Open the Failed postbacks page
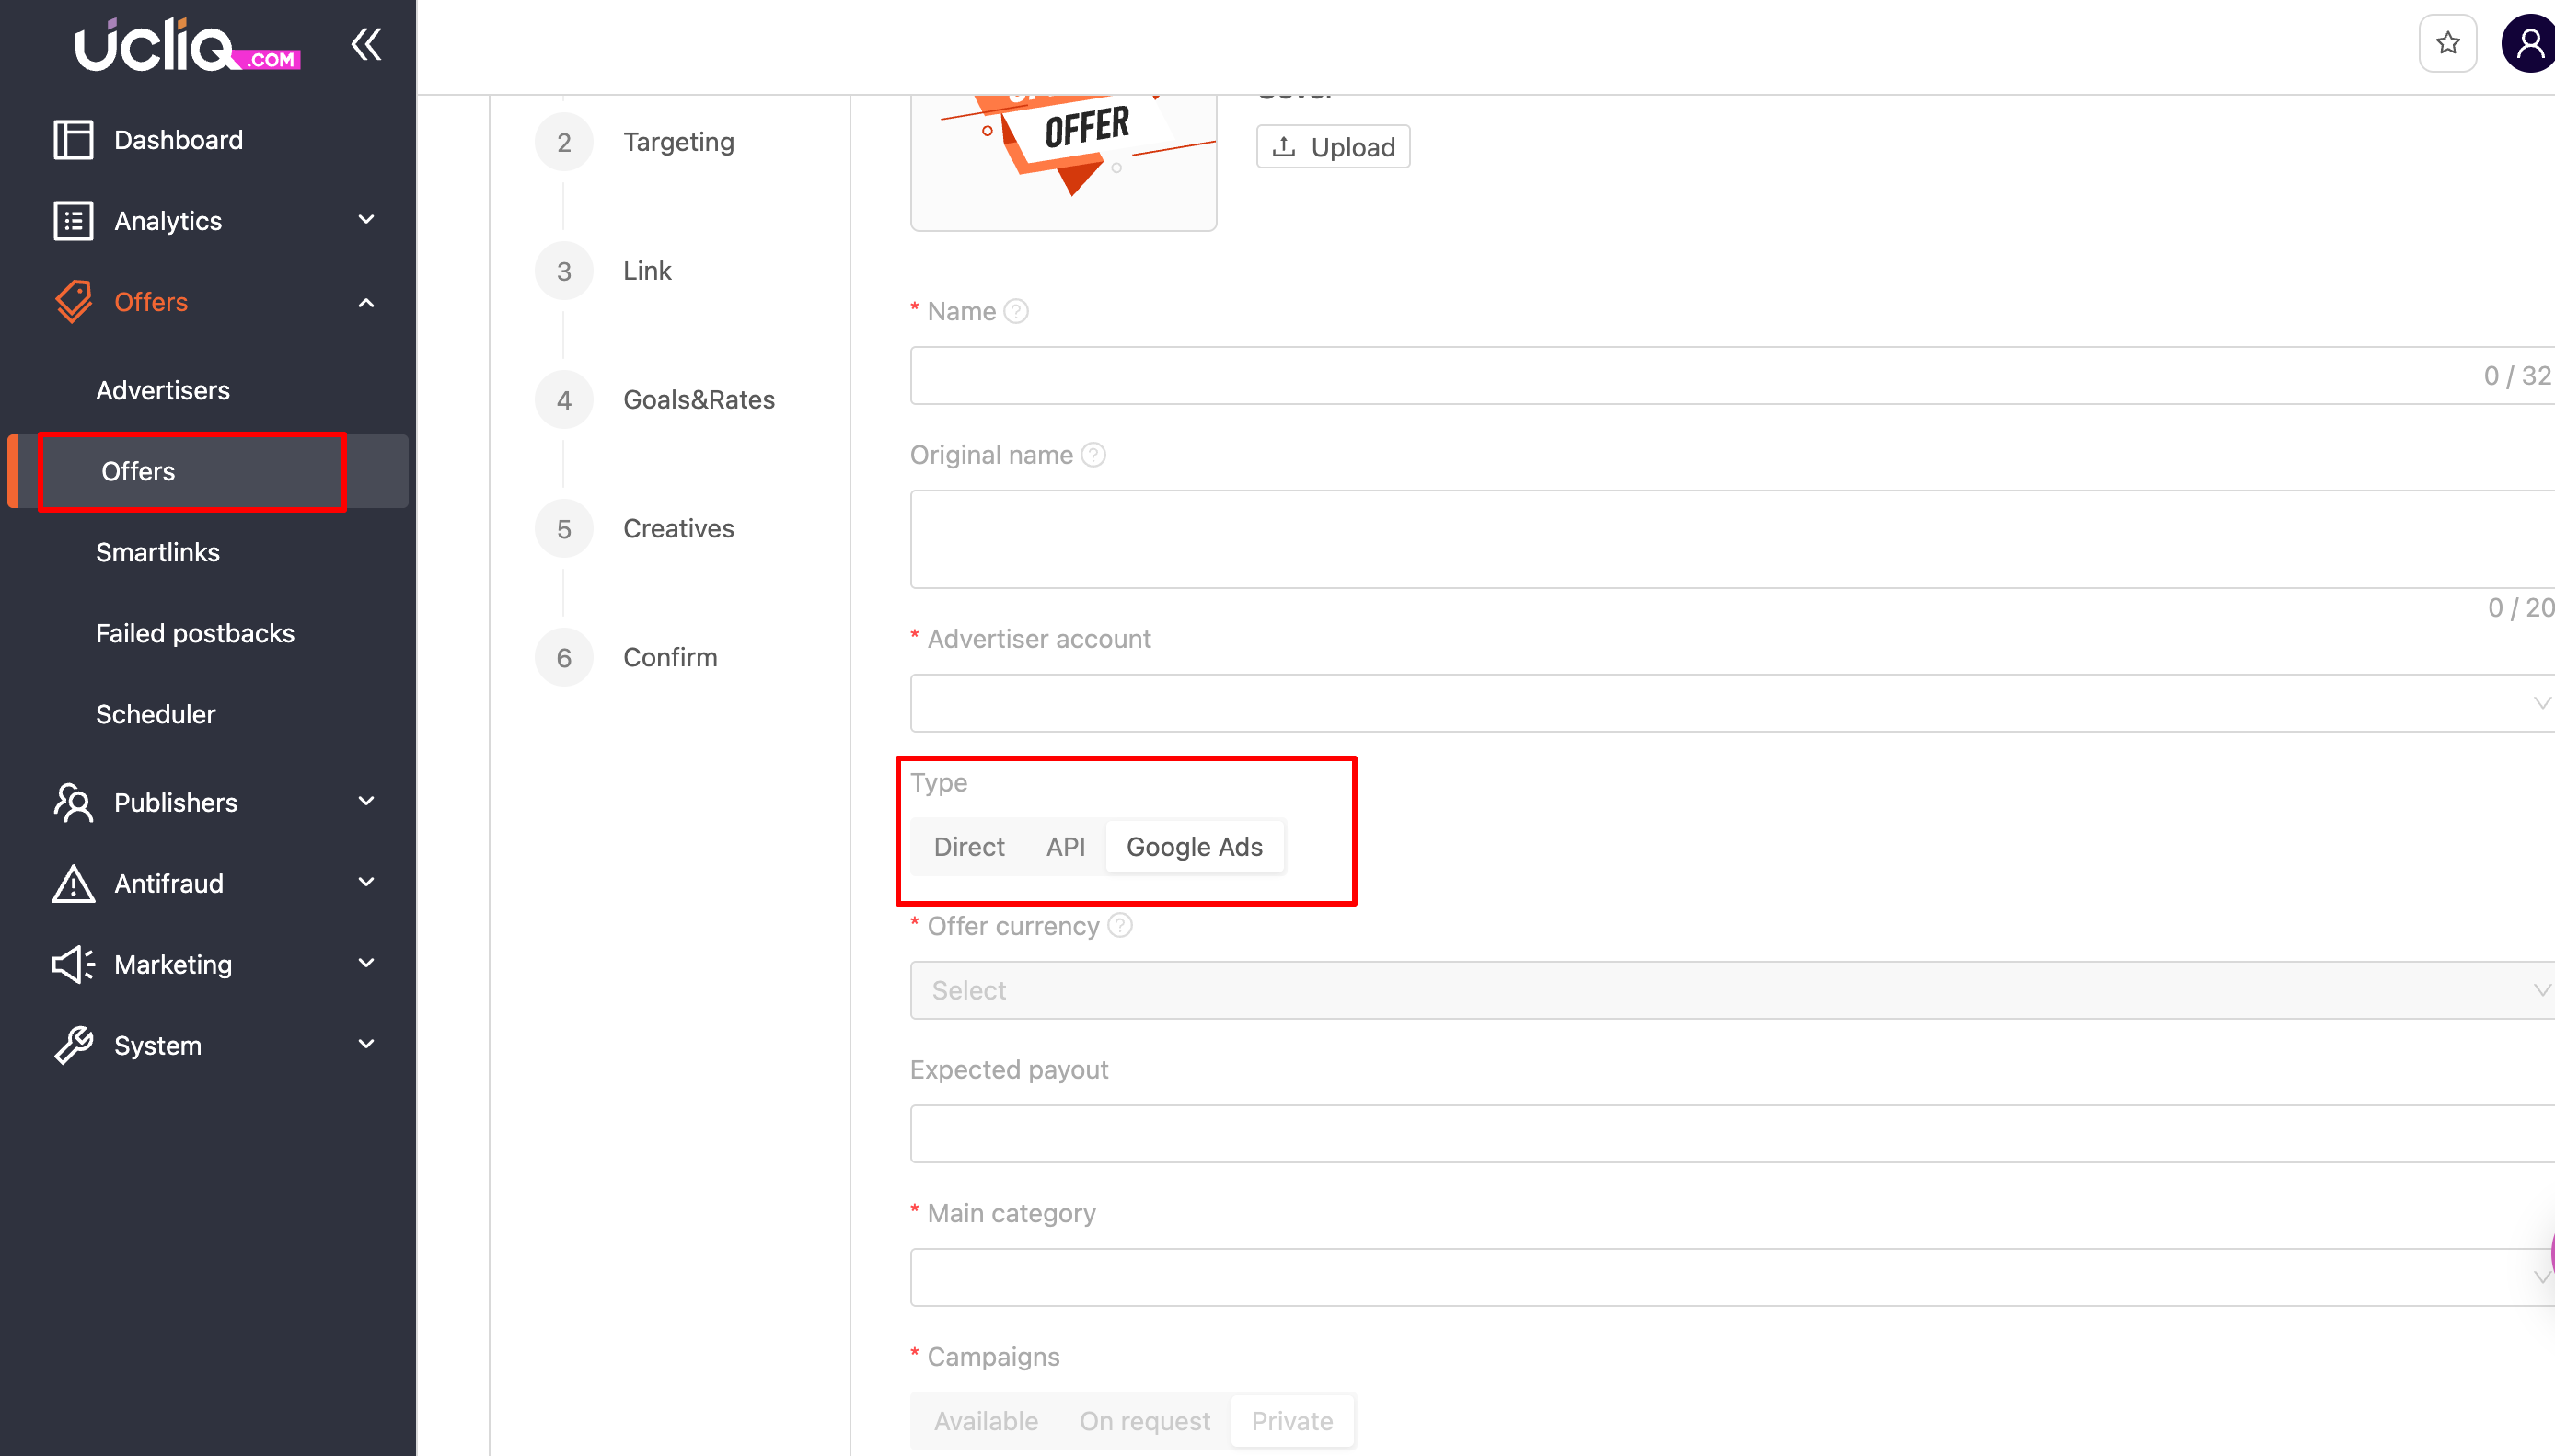The height and width of the screenshot is (1456, 2555). click(x=195, y=633)
